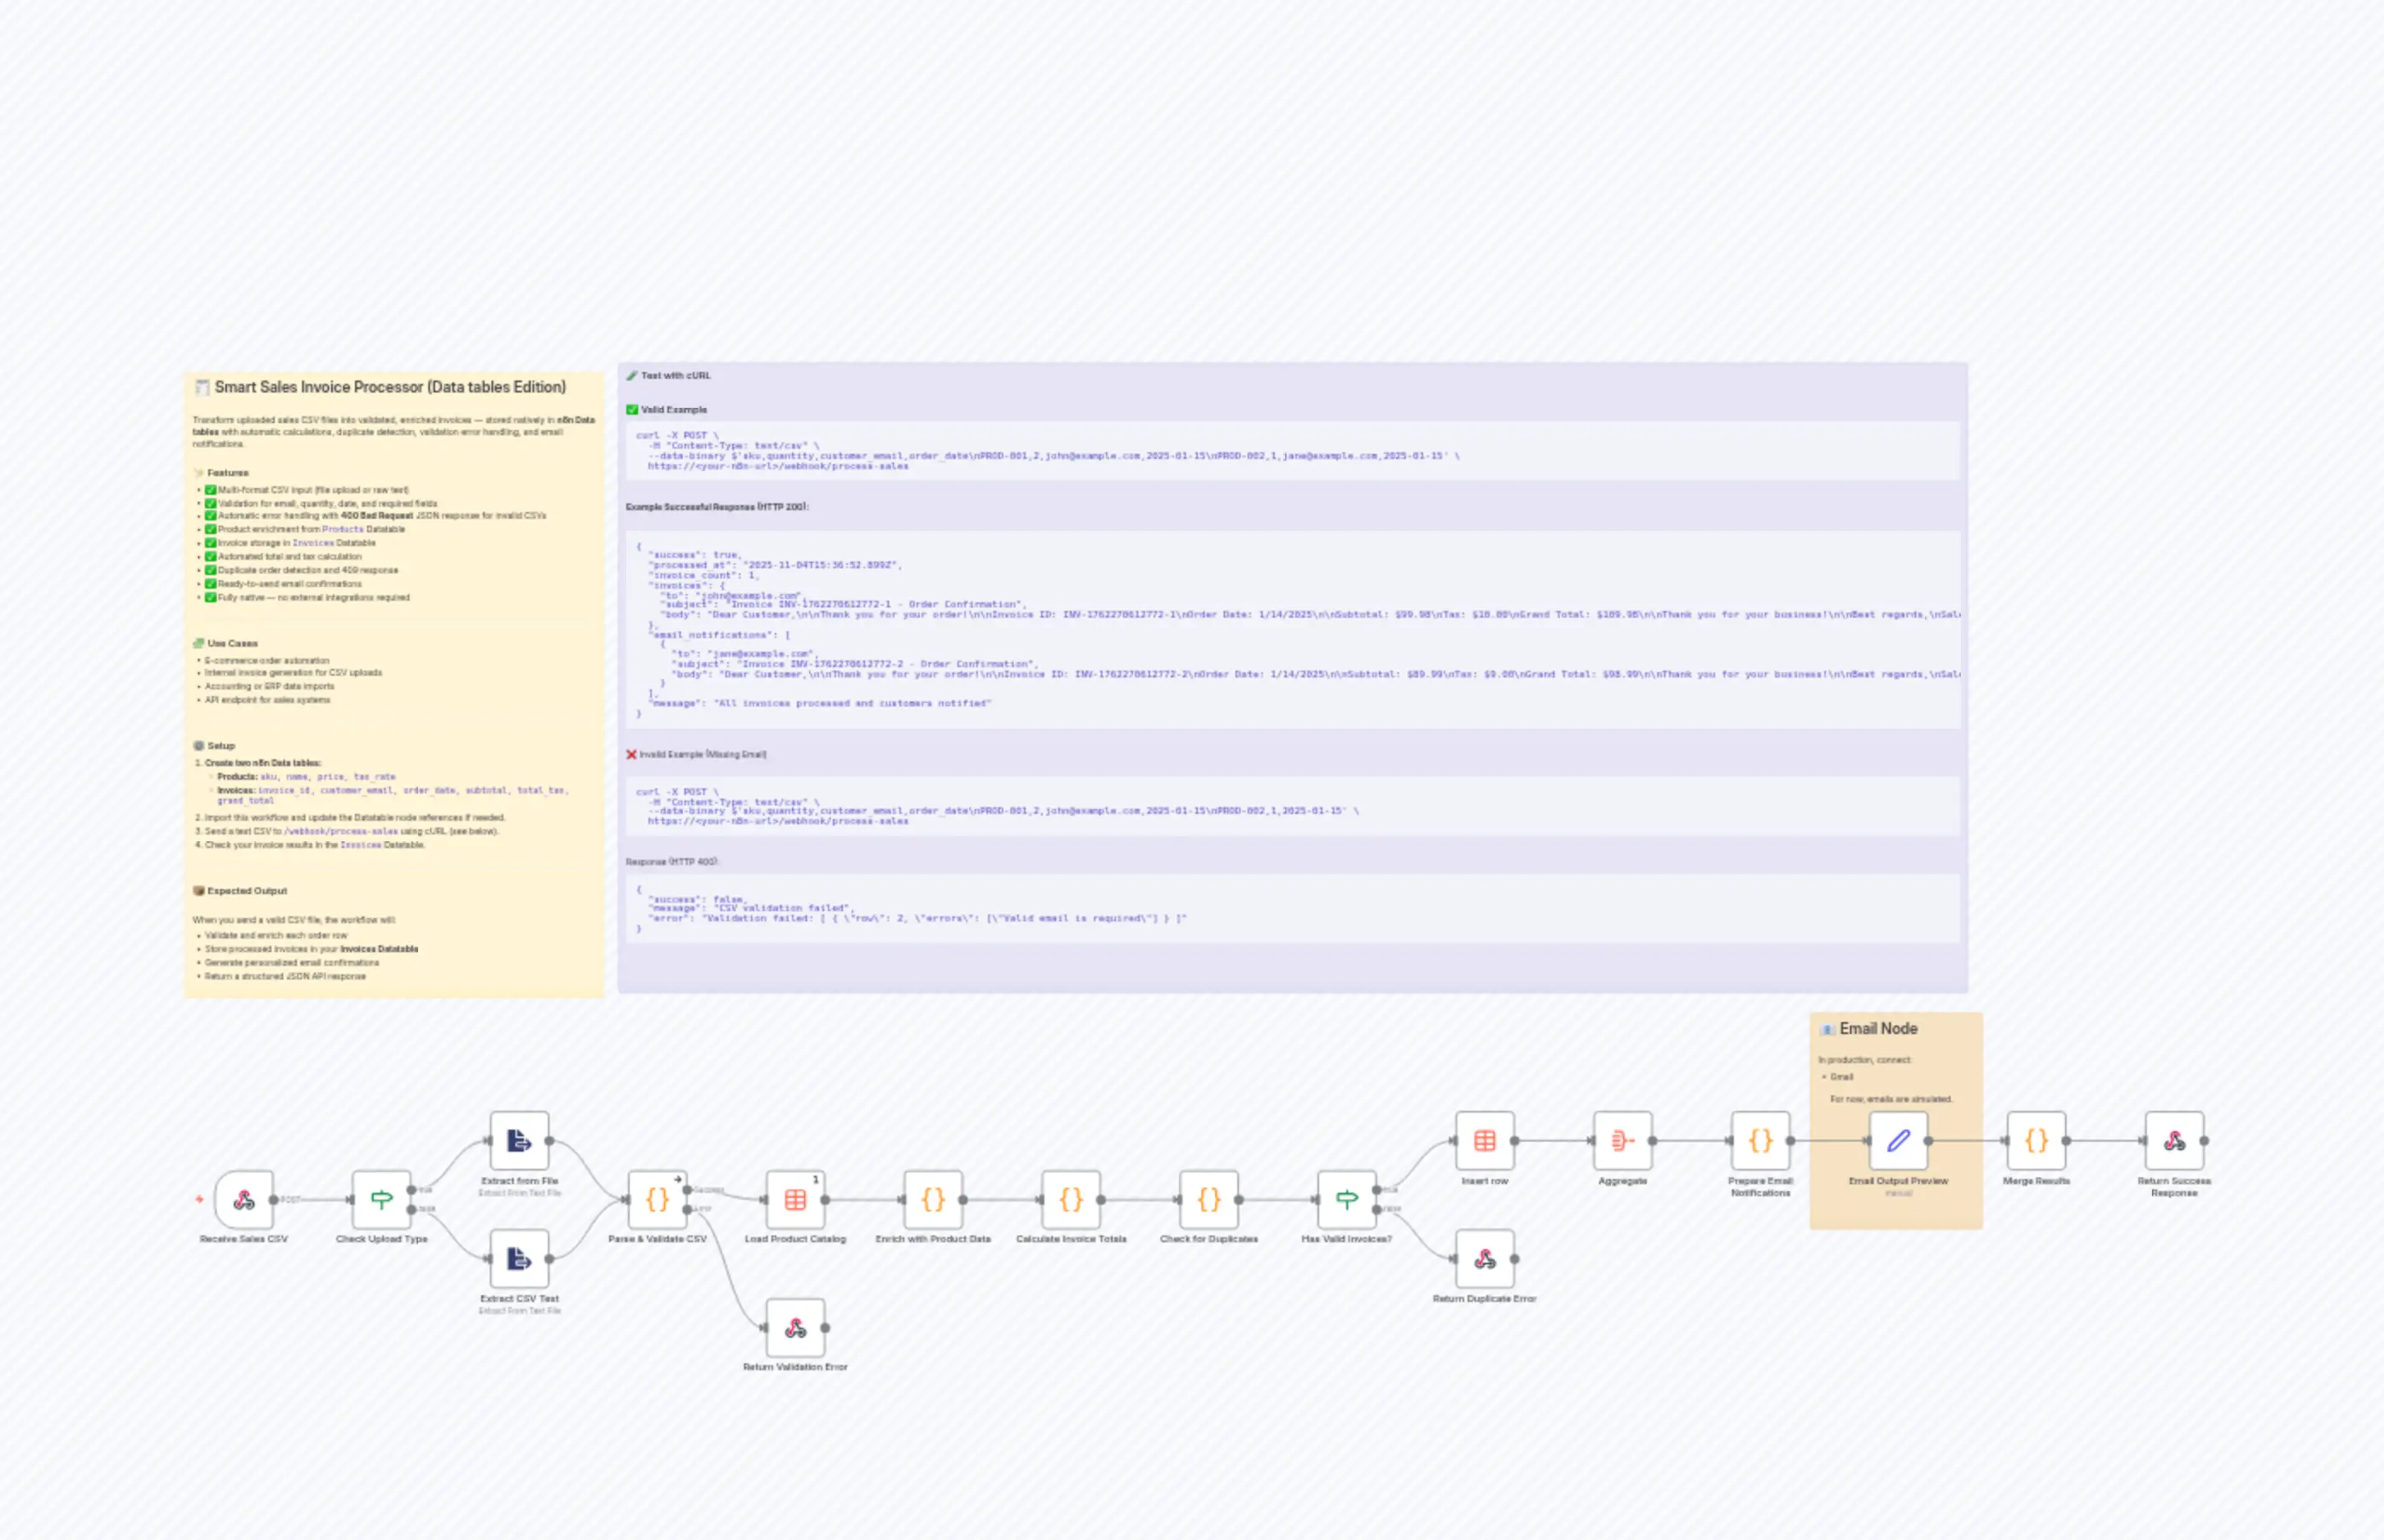The height and width of the screenshot is (1540, 2384).
Task: Click the Return Validation Error node
Action: (x=795, y=1327)
